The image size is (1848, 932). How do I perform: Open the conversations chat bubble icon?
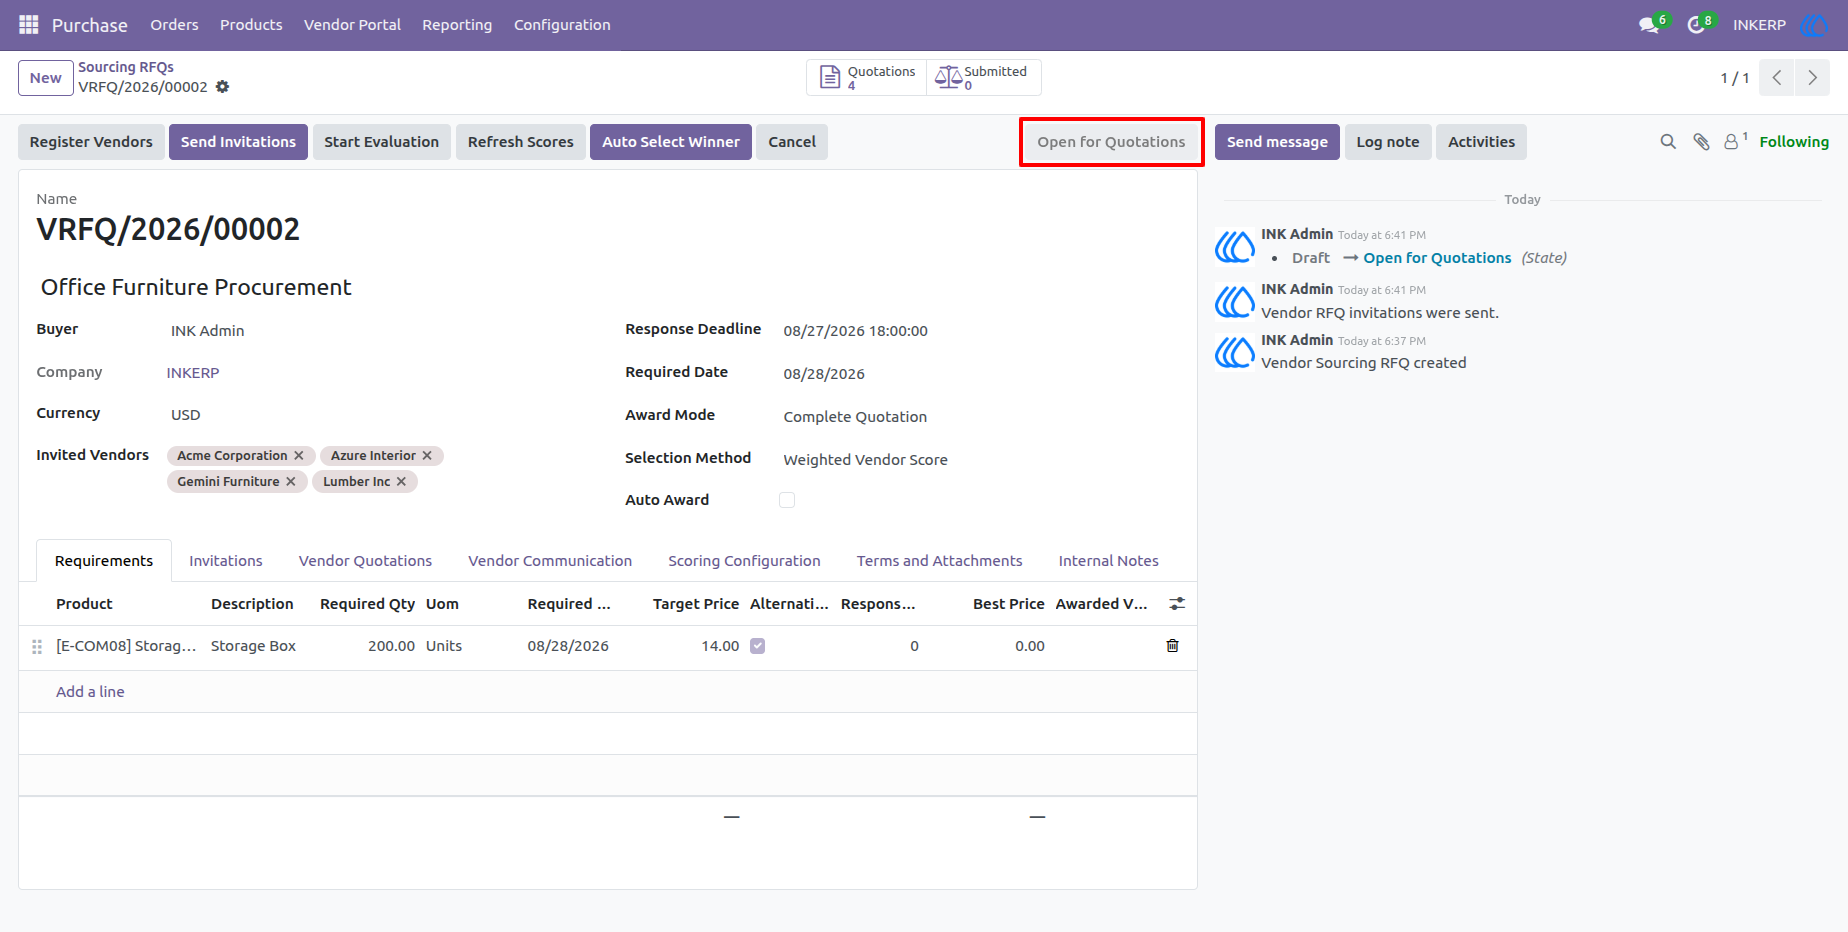1649,25
